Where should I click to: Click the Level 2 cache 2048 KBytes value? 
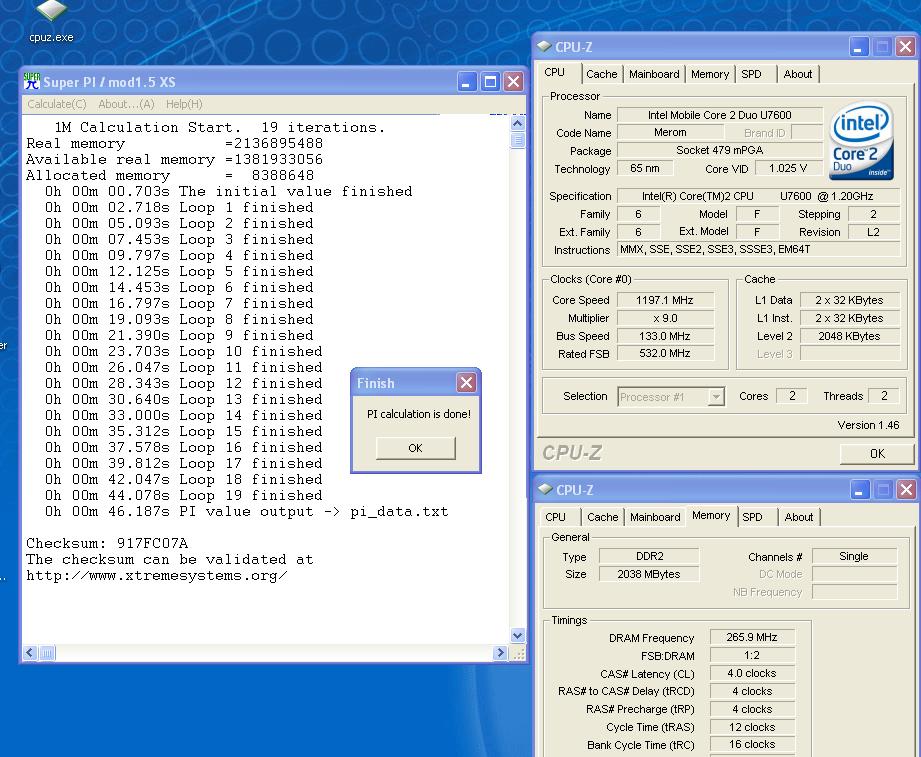pyautogui.click(x=849, y=336)
